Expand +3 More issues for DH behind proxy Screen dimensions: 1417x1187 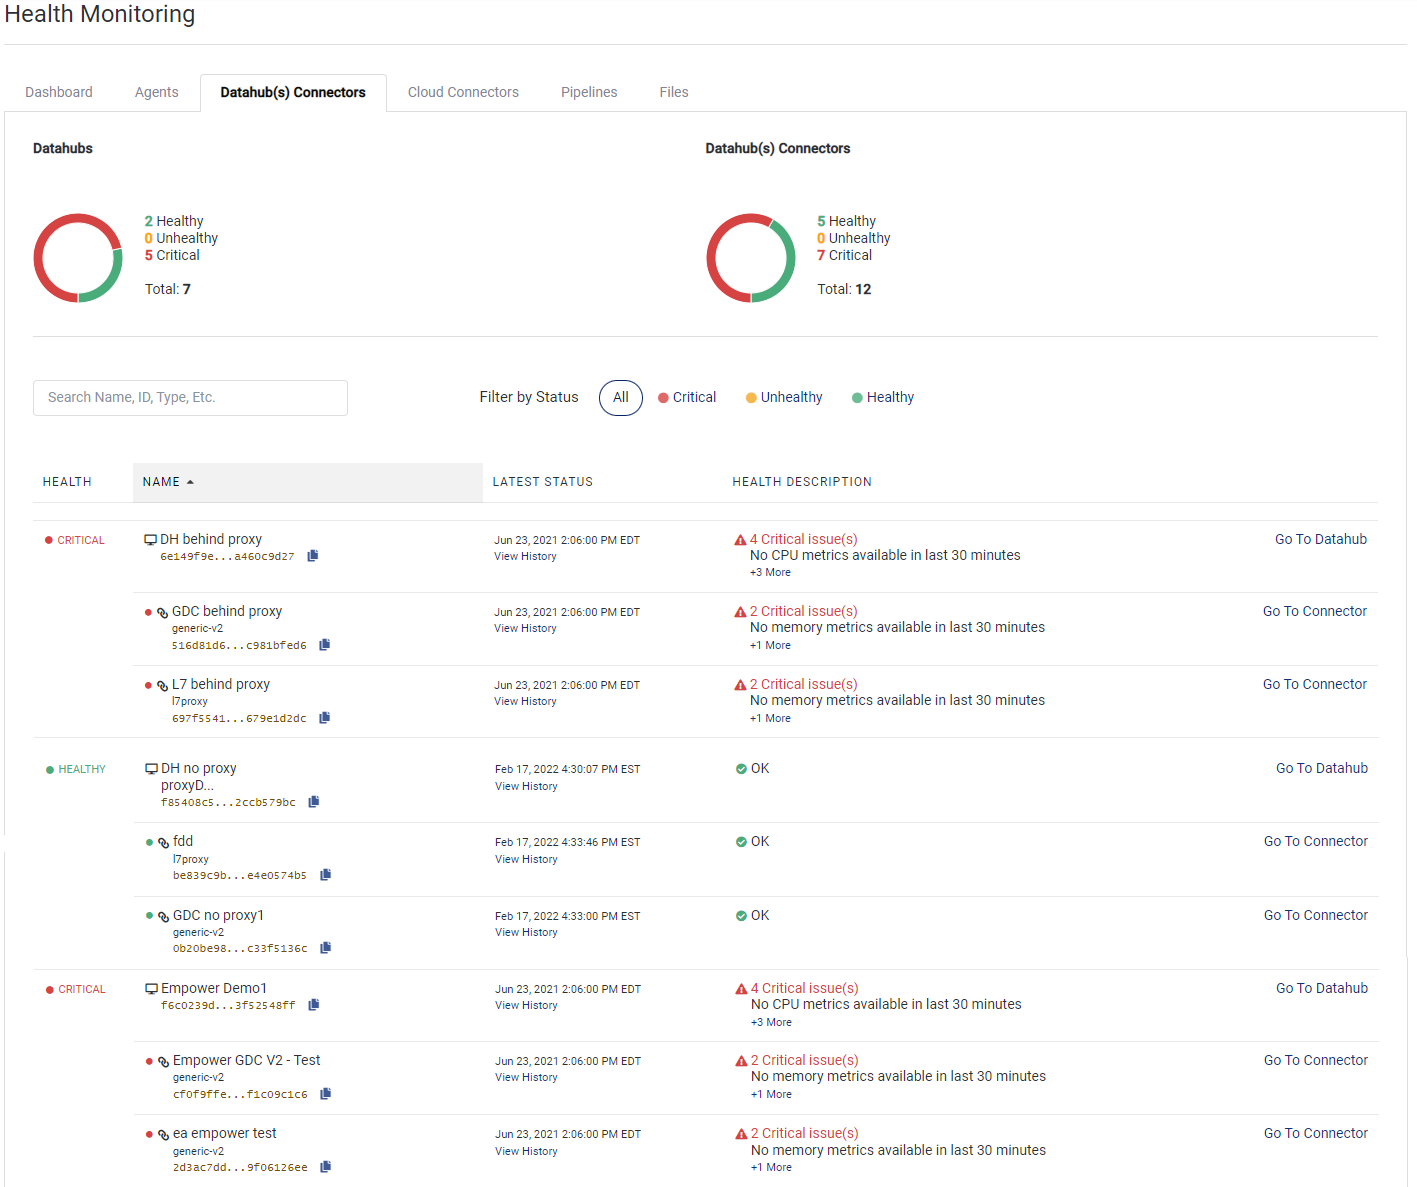[770, 572]
